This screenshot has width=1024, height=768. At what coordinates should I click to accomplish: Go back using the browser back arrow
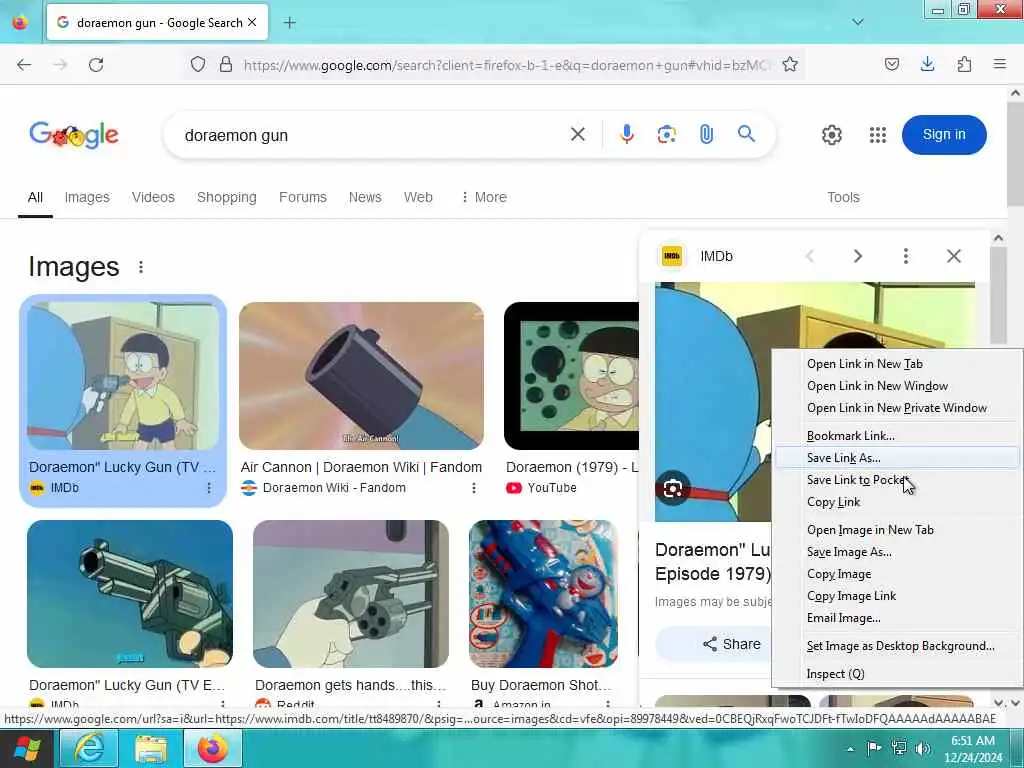click(x=24, y=65)
